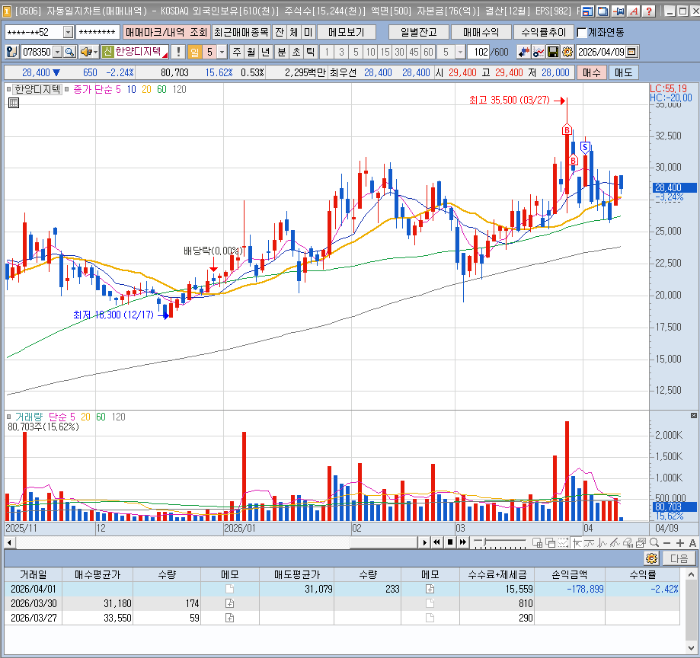Click the password input field

[97, 32]
